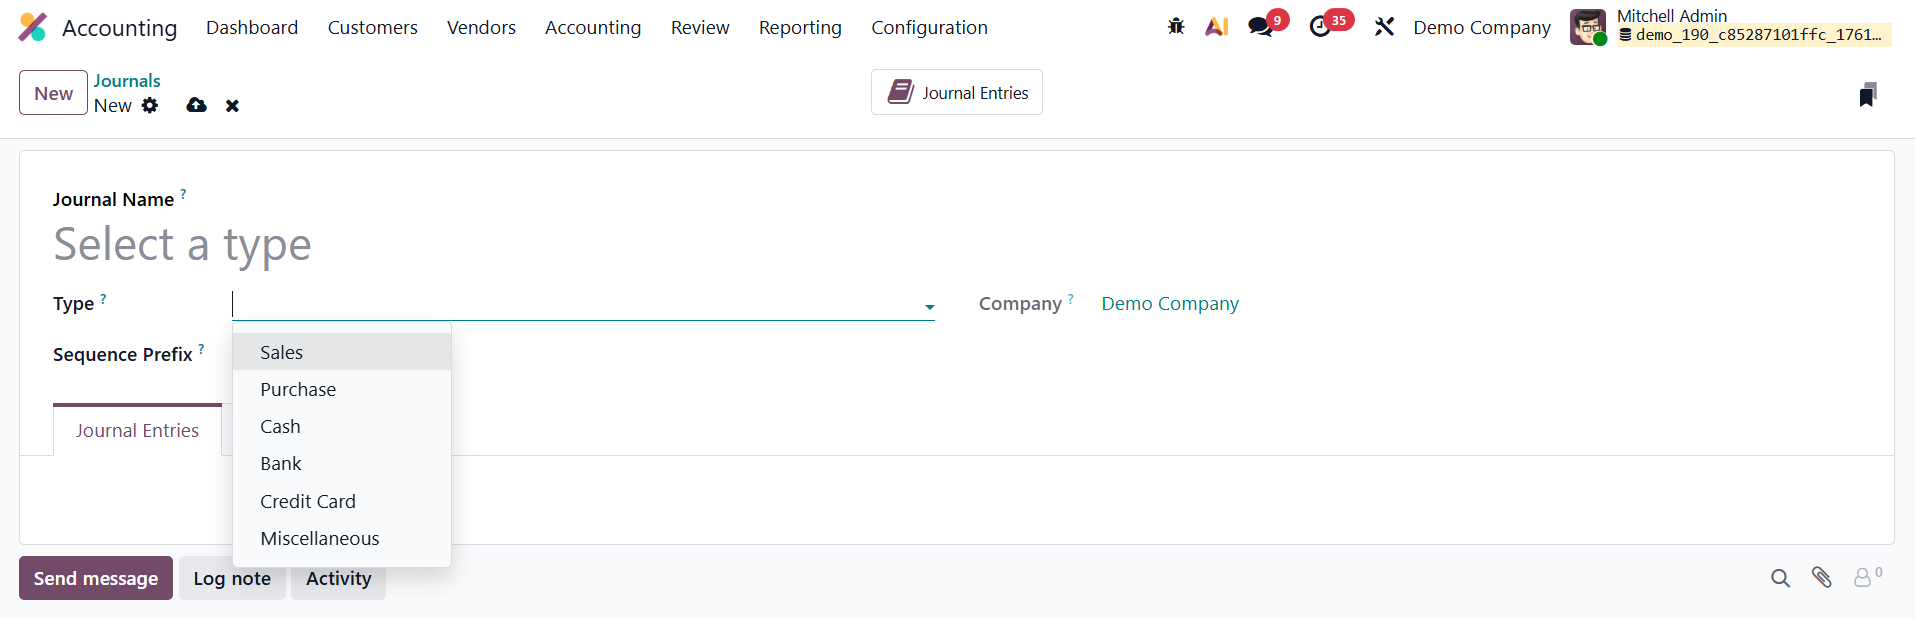Open the Dashboard menu
Screen dimensions: 1915x618
pyautogui.click(x=252, y=27)
